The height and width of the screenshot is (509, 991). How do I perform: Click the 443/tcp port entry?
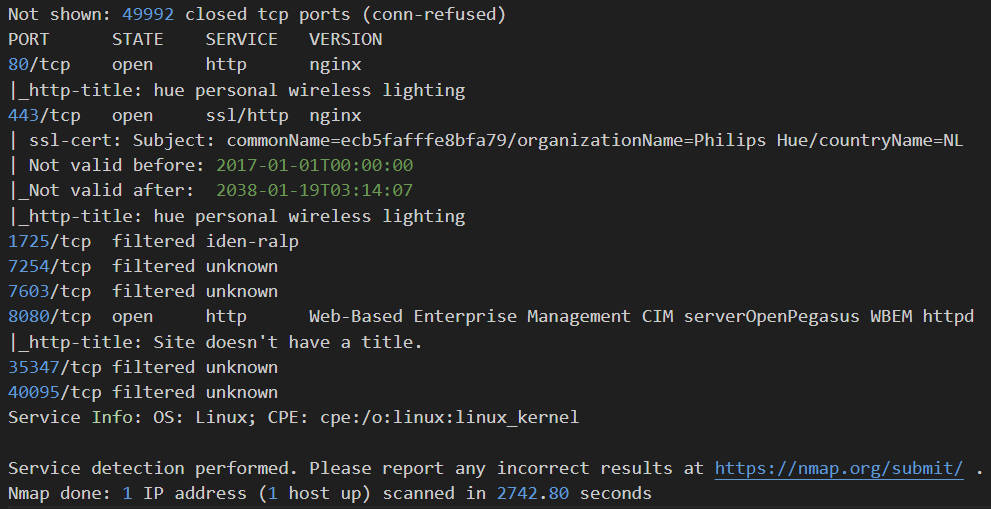pos(44,116)
